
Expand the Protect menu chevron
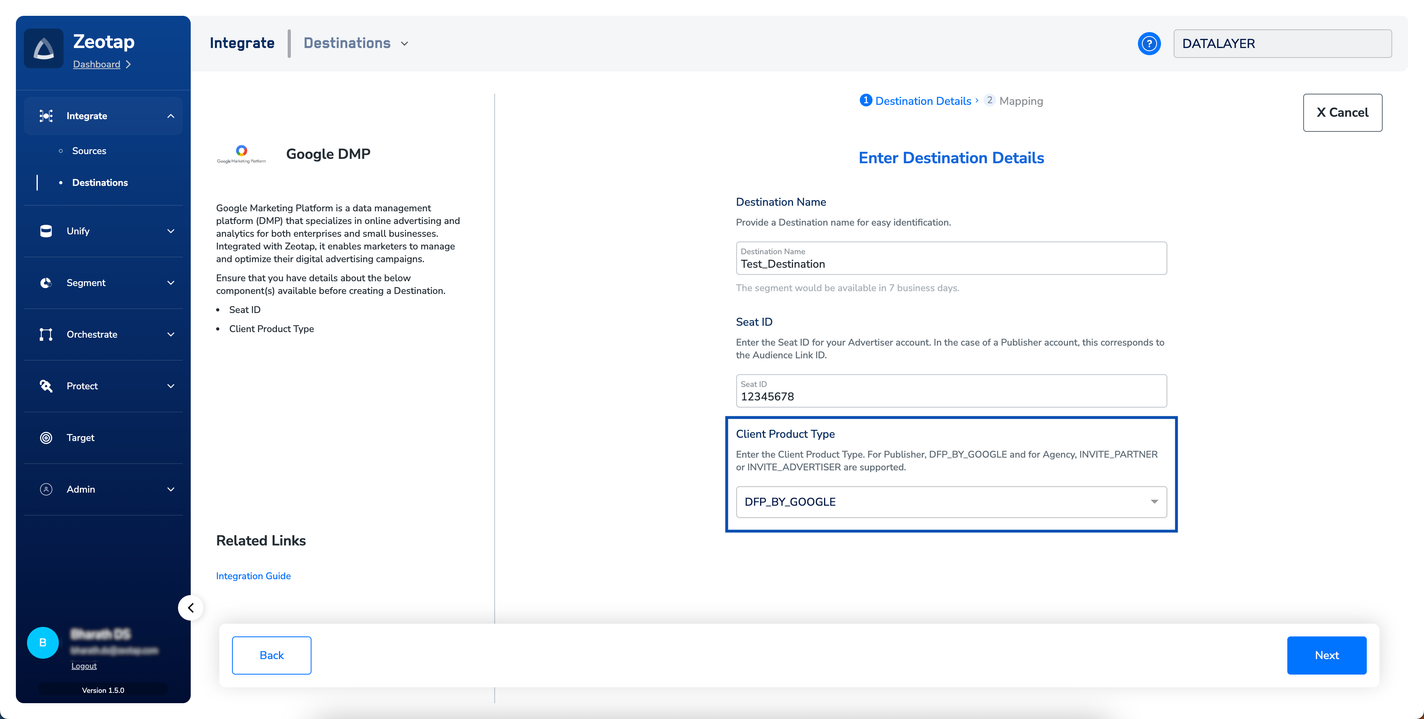(171, 386)
